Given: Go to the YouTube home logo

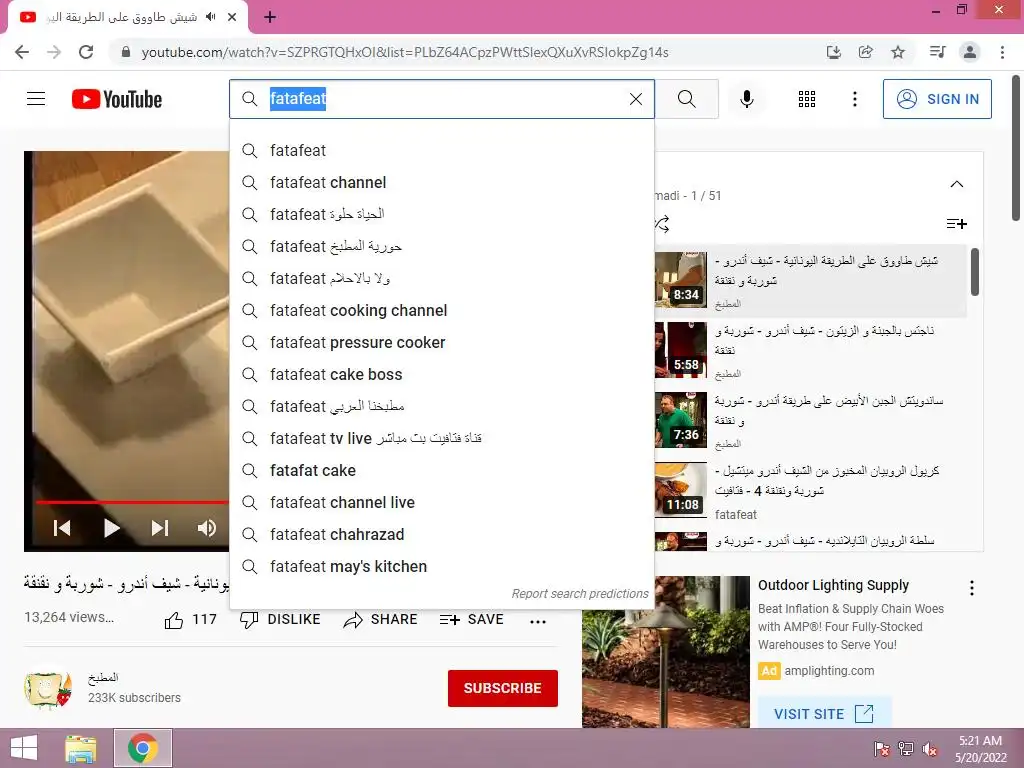Looking at the screenshot, I should (x=117, y=99).
